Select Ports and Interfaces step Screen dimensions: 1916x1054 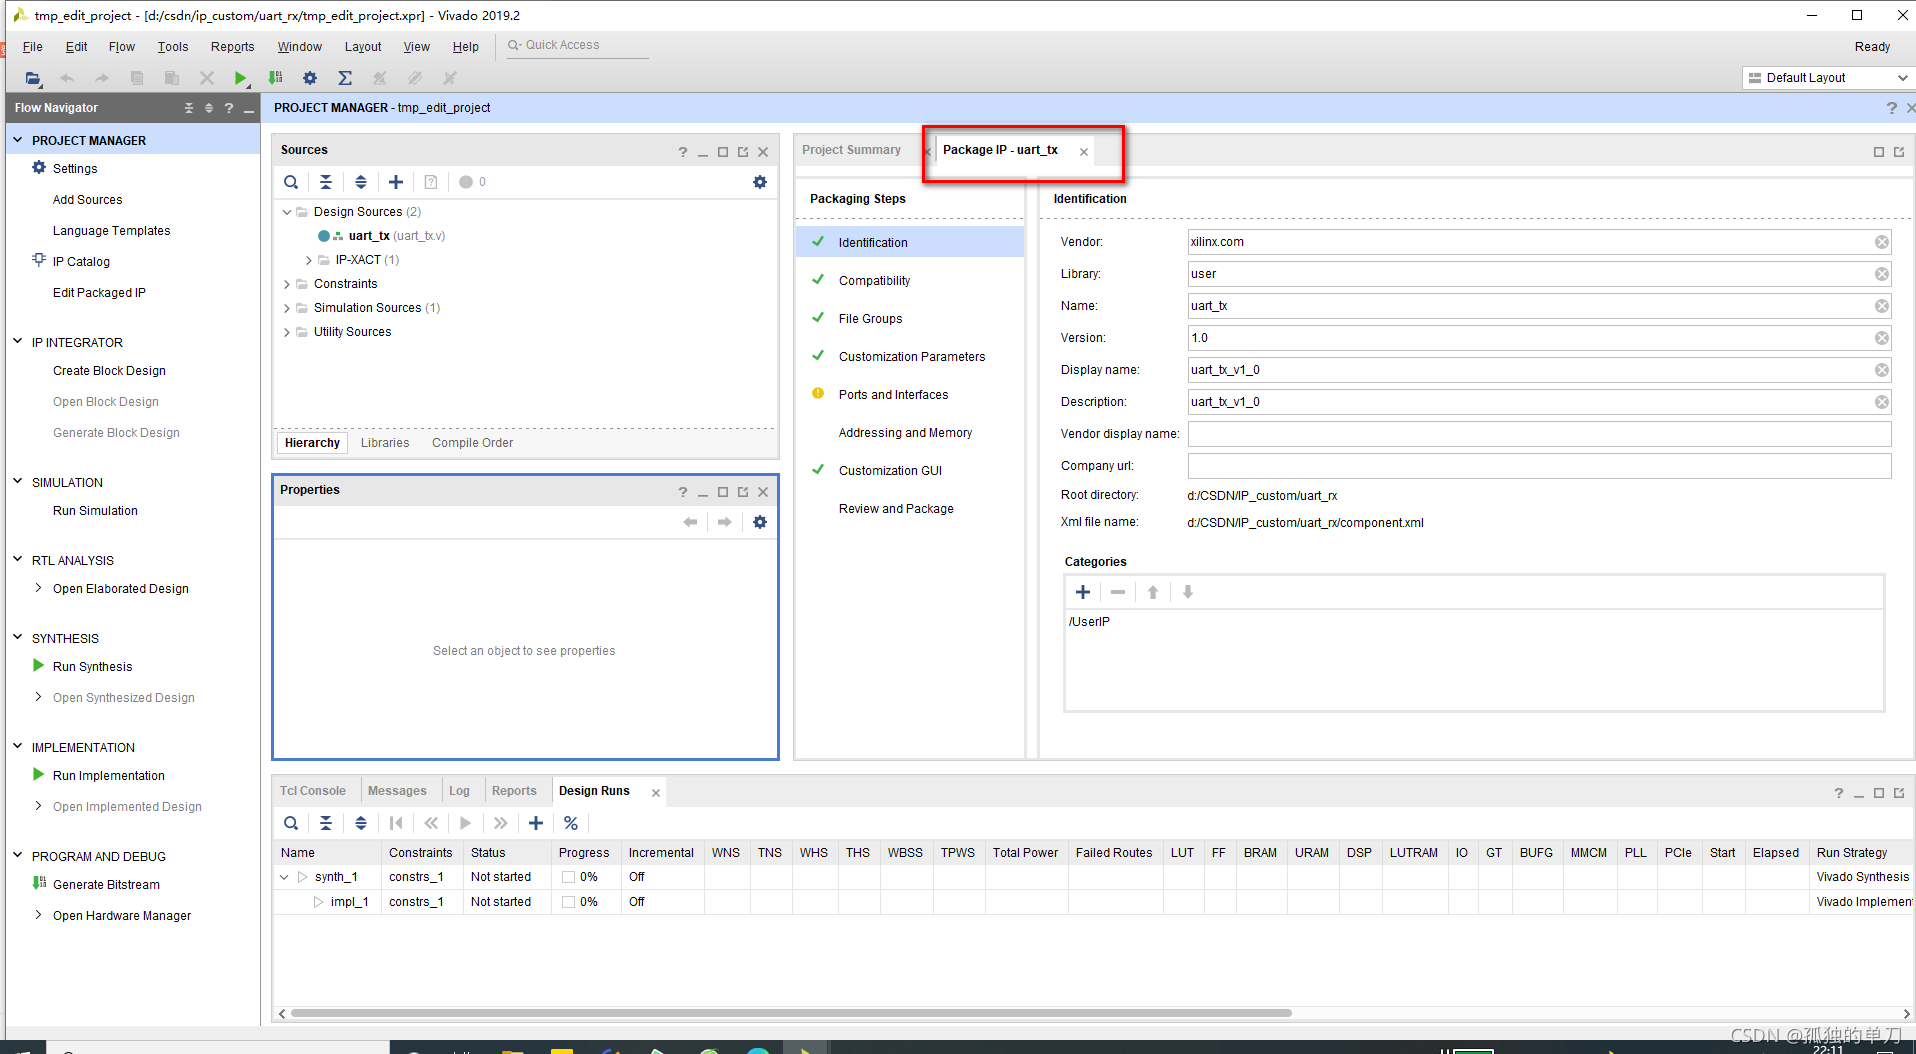[x=893, y=395]
